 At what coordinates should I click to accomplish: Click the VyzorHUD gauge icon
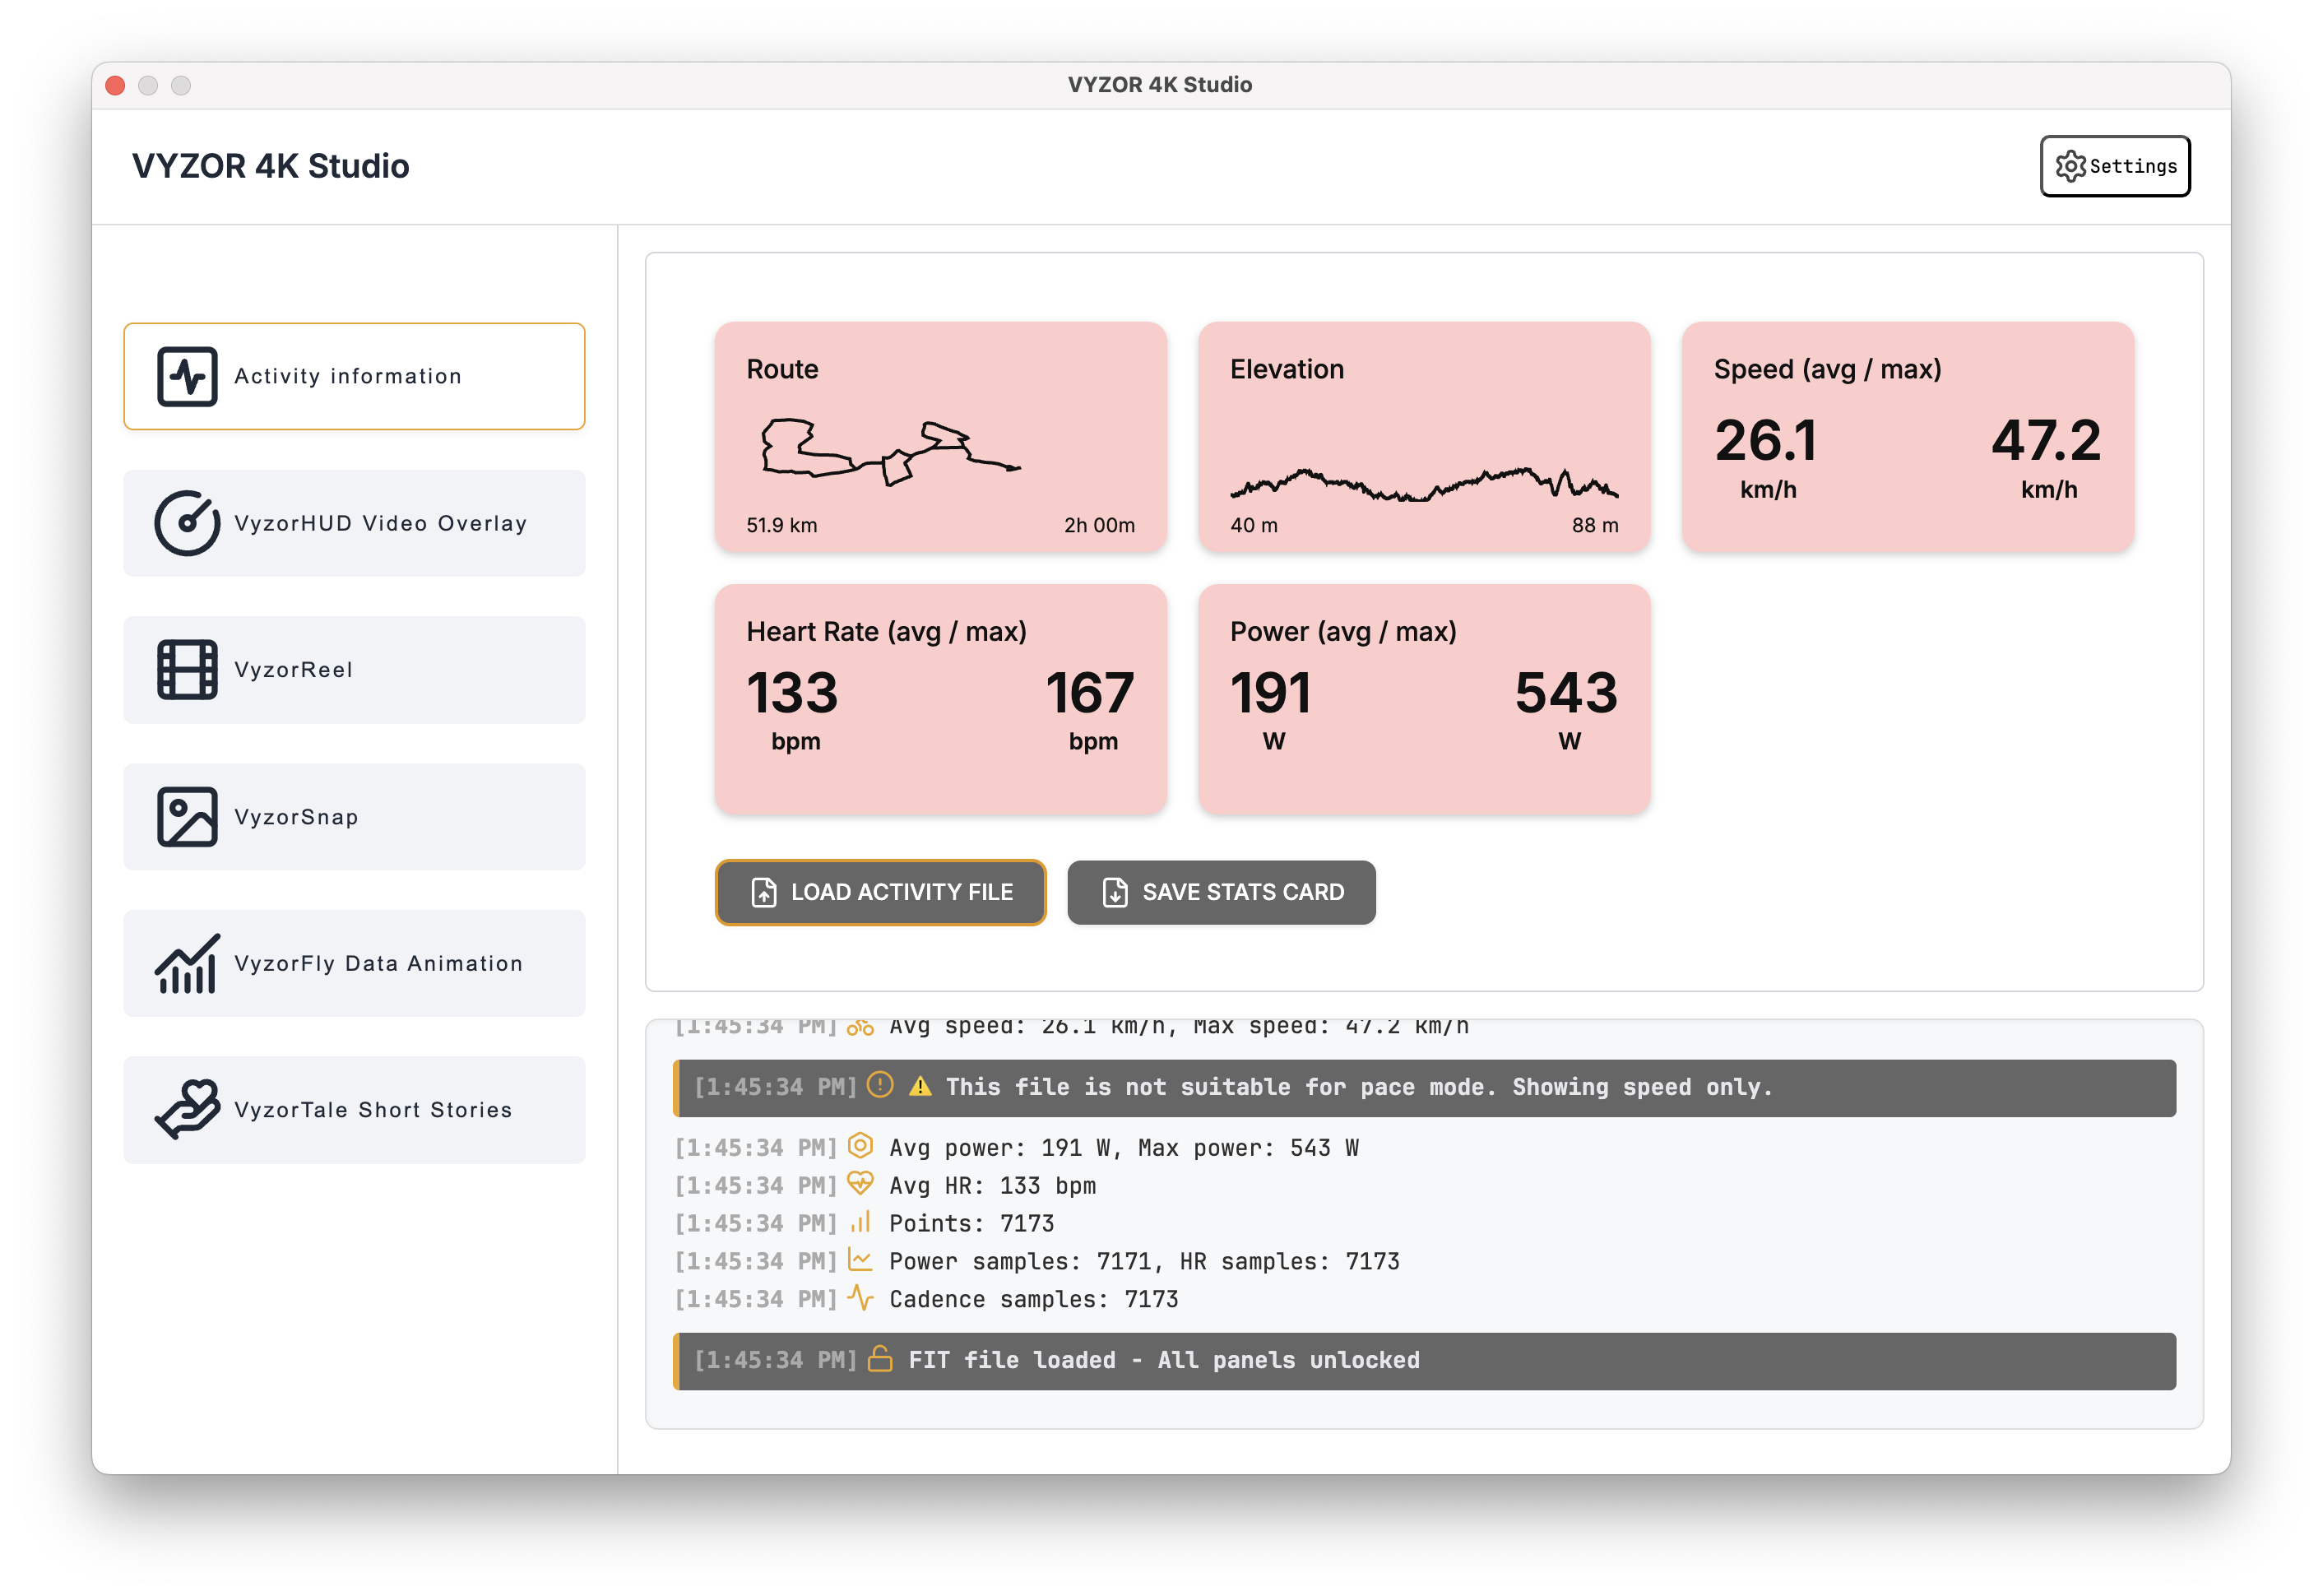click(x=187, y=523)
